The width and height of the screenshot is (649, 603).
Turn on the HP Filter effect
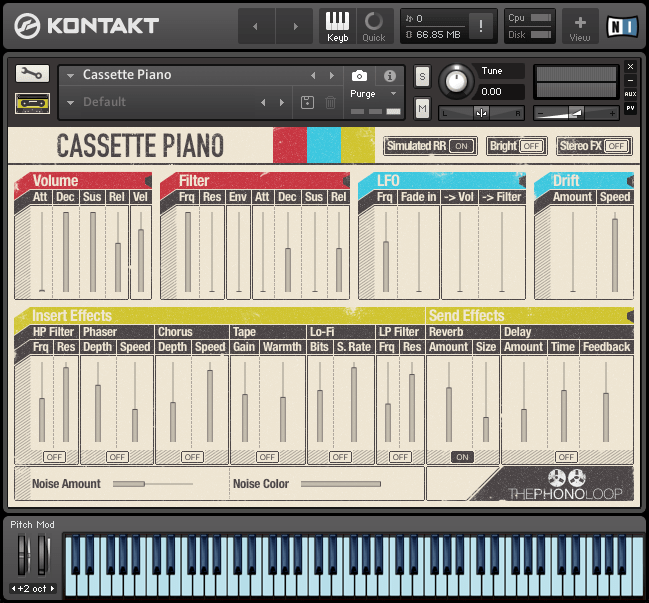tap(54, 457)
